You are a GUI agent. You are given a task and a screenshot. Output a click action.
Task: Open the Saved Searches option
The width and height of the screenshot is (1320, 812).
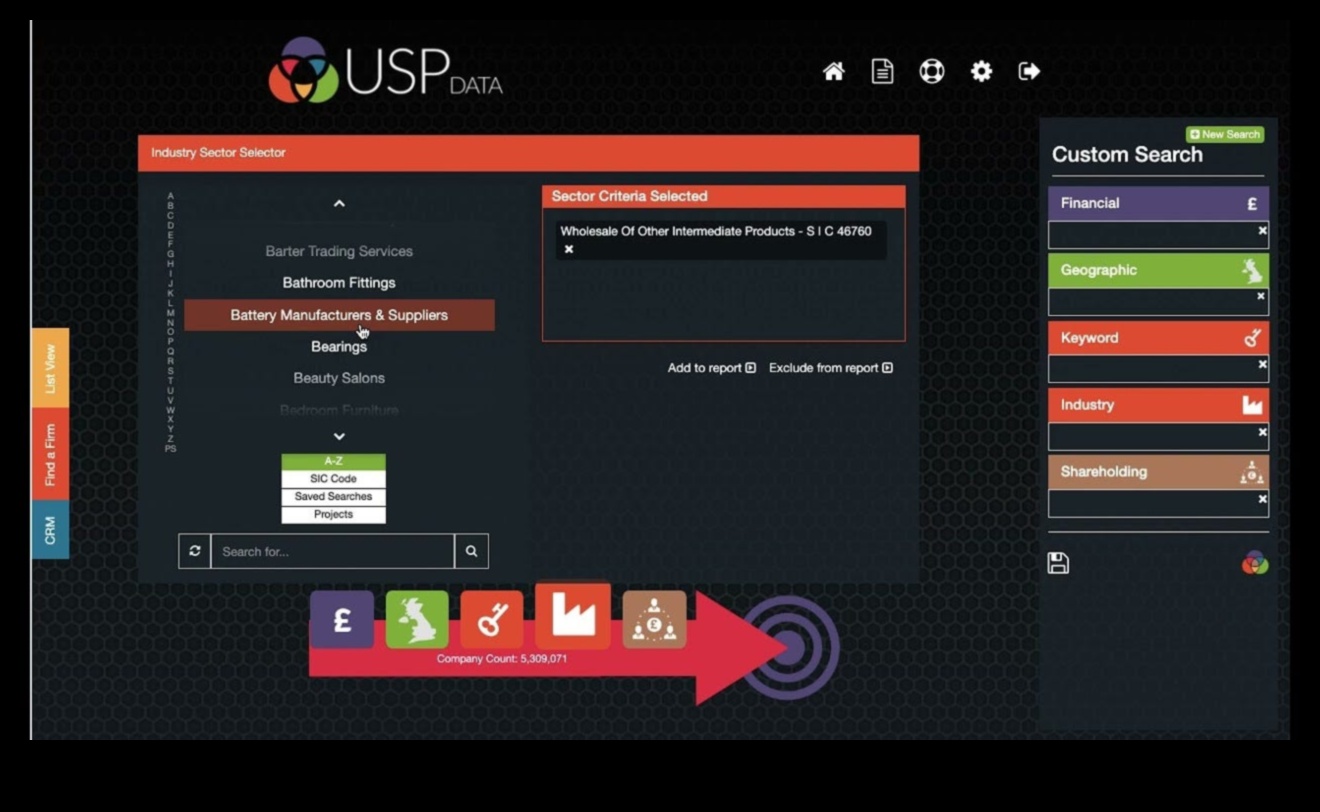(333, 497)
